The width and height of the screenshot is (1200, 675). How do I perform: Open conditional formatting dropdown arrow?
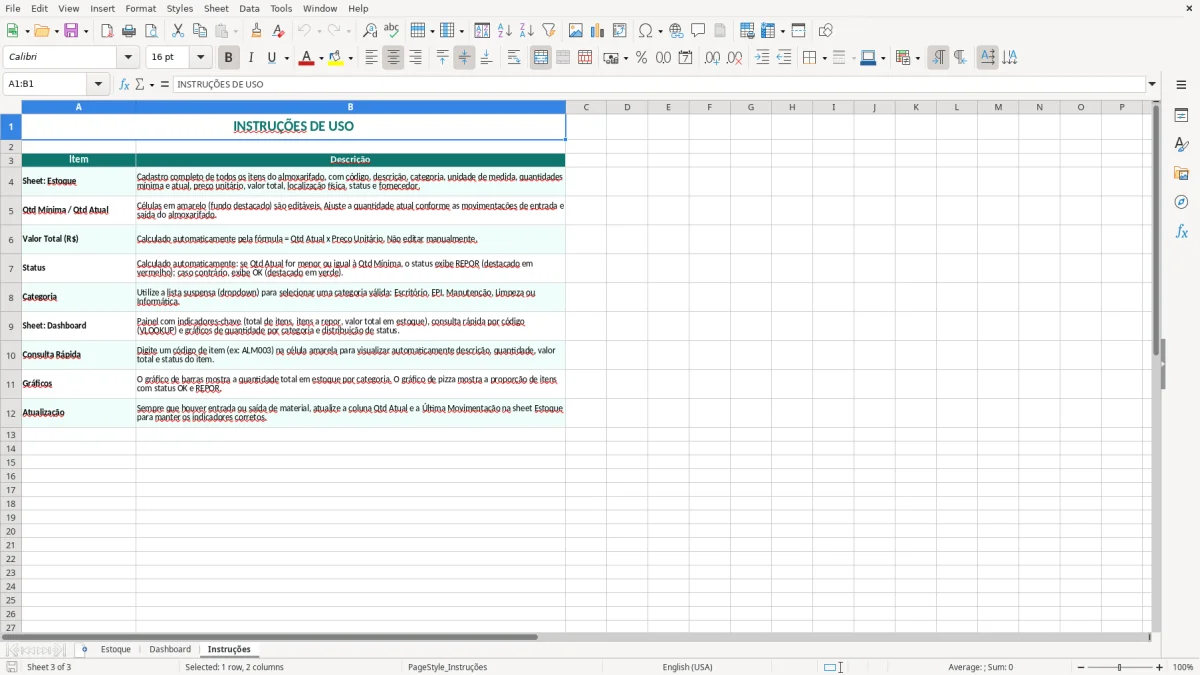click(917, 58)
